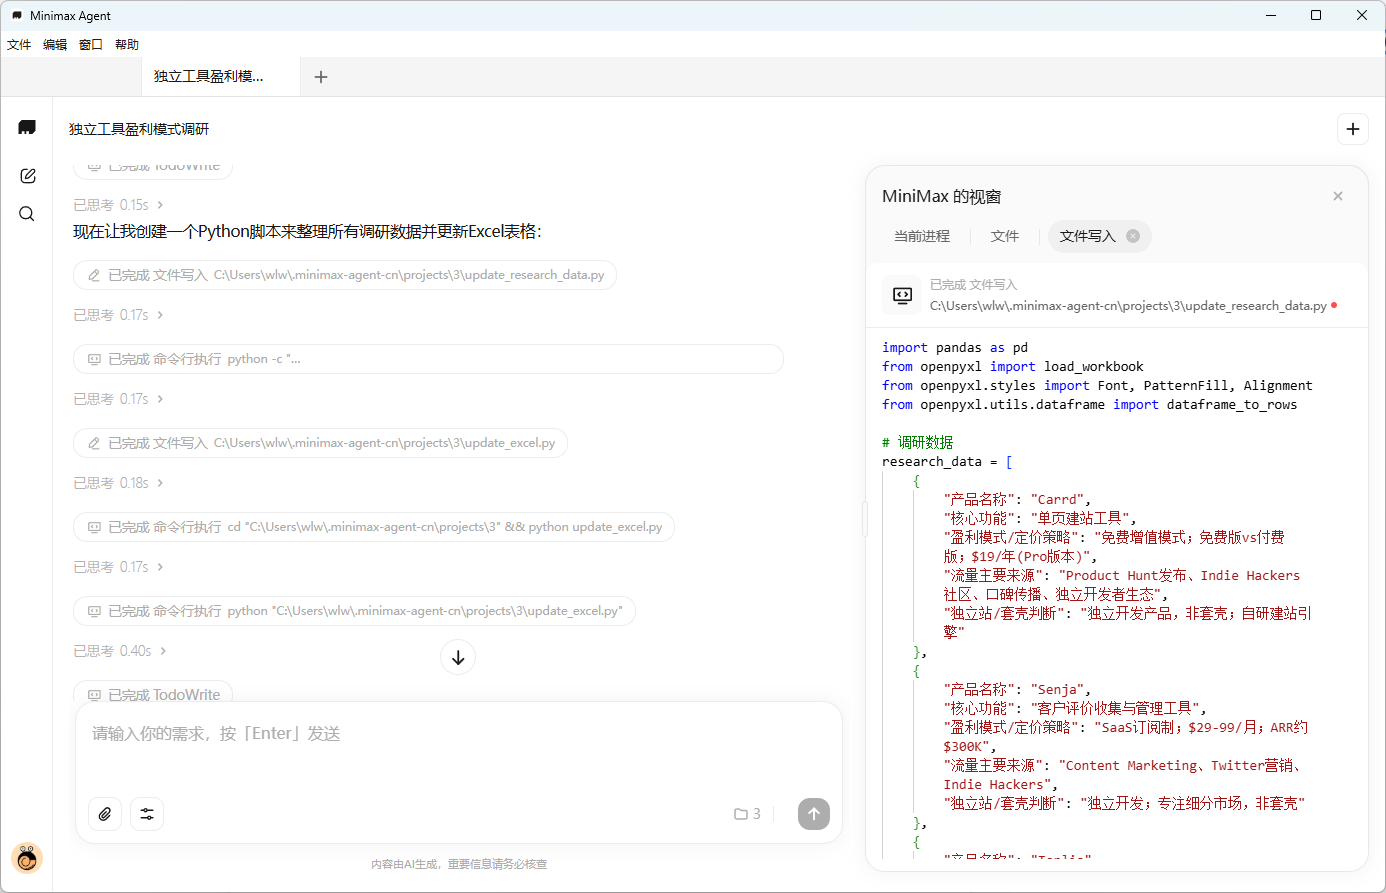Open the settings sliders icon near the input
1386x893 pixels.
[x=147, y=814]
